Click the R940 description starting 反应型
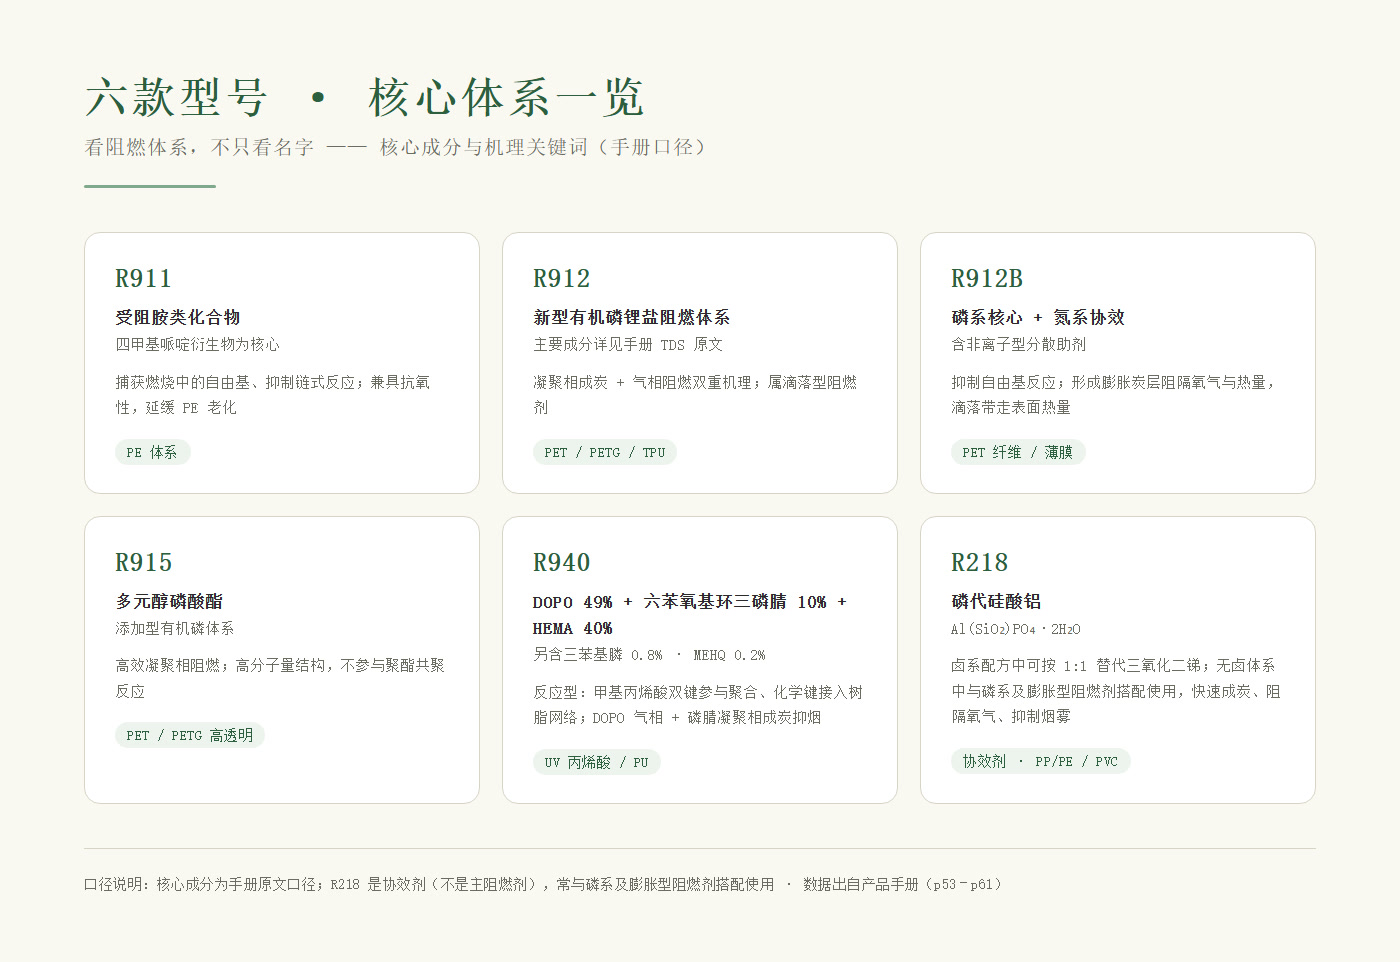1400x962 pixels. [x=698, y=705]
